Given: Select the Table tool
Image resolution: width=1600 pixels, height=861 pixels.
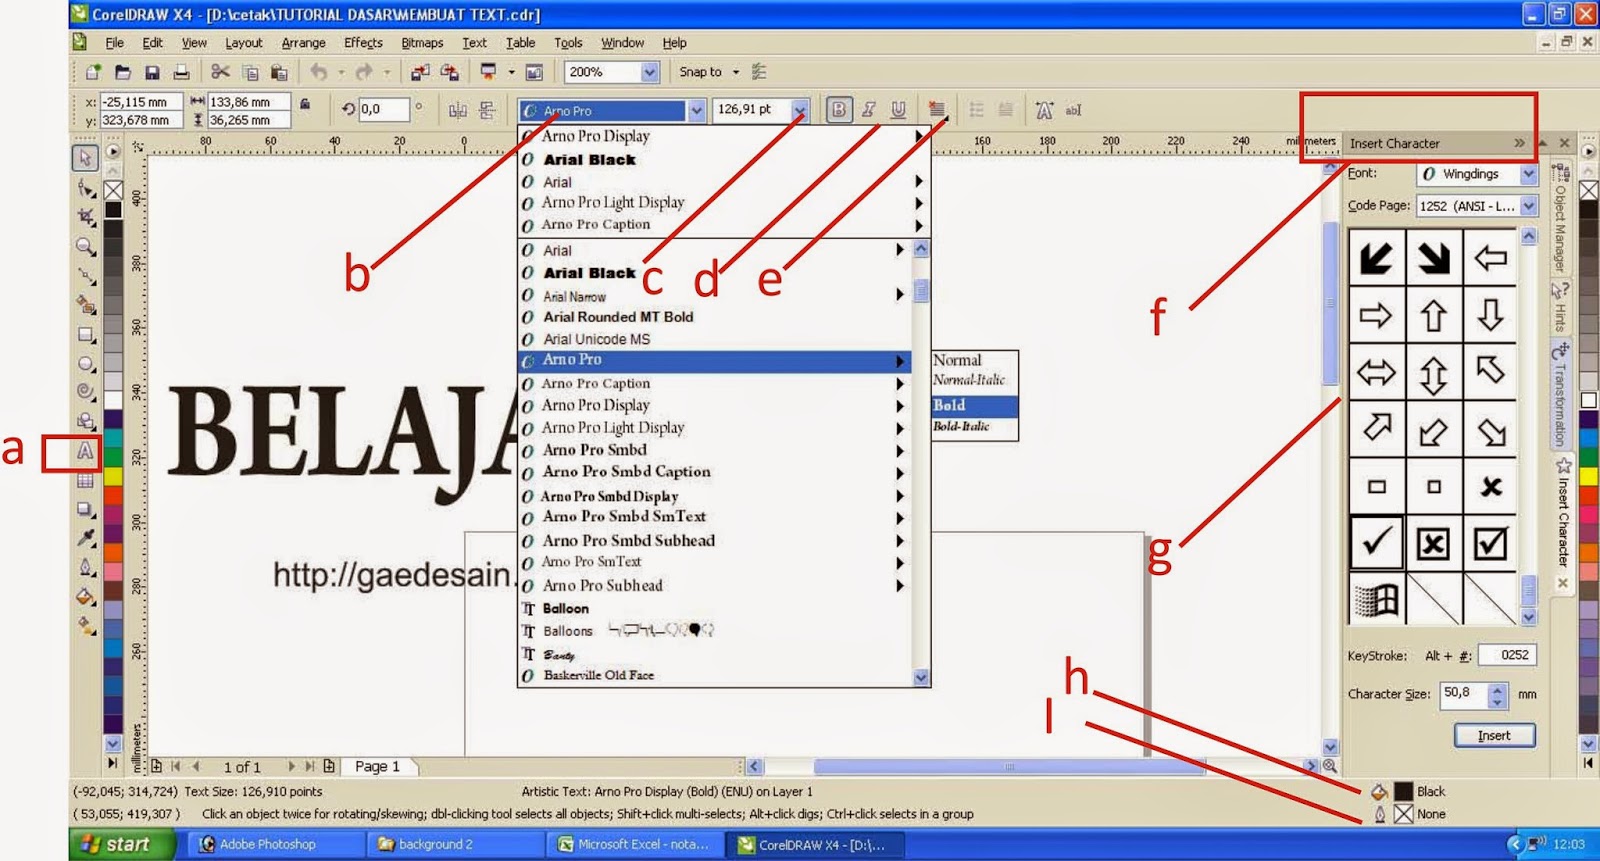Looking at the screenshot, I should [x=86, y=480].
